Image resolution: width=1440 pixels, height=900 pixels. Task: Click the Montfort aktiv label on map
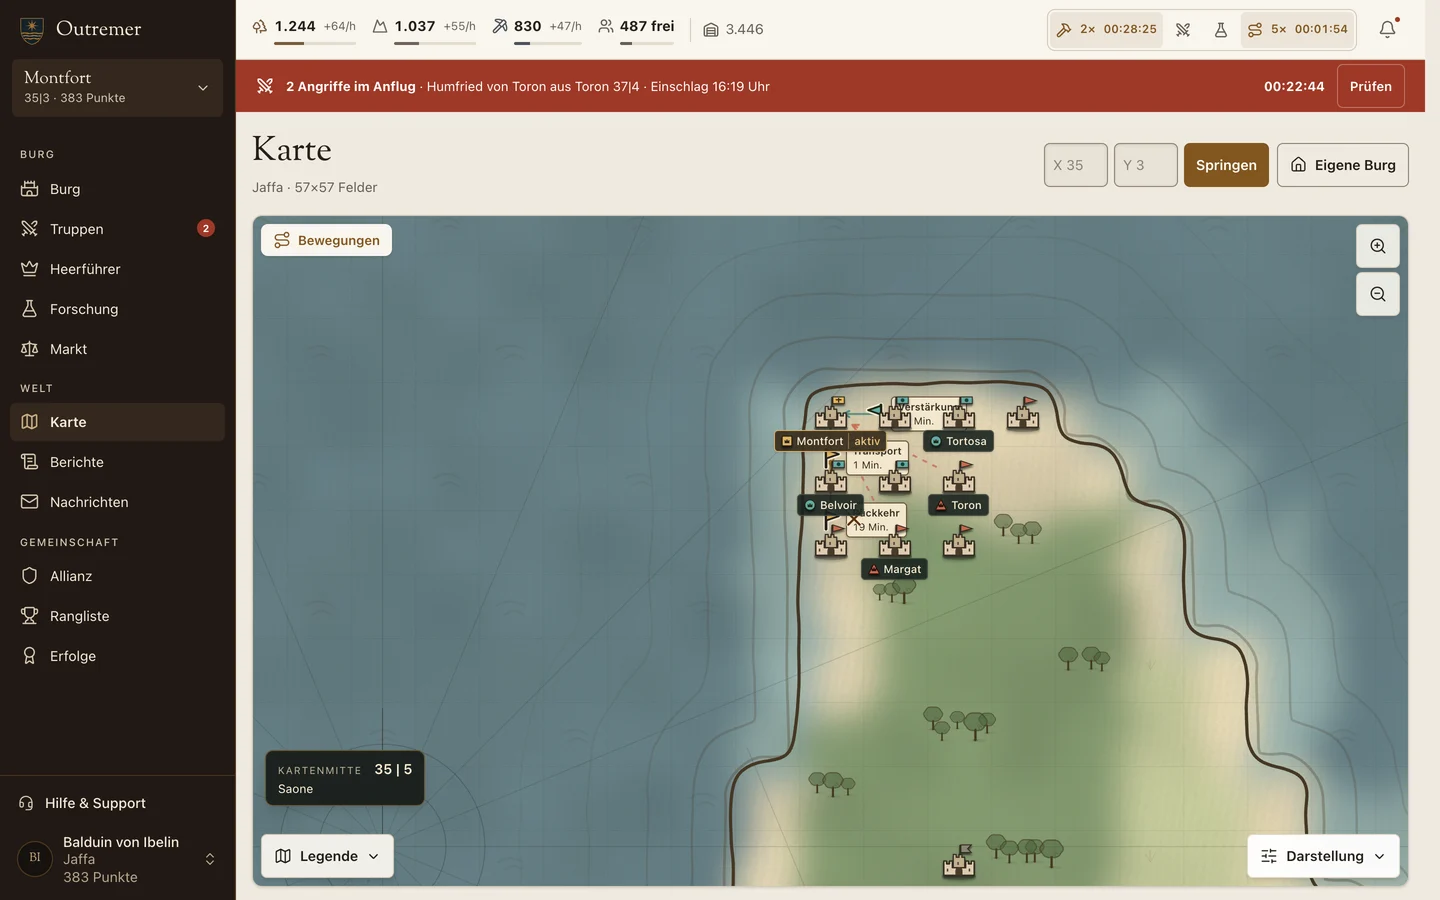click(x=831, y=441)
